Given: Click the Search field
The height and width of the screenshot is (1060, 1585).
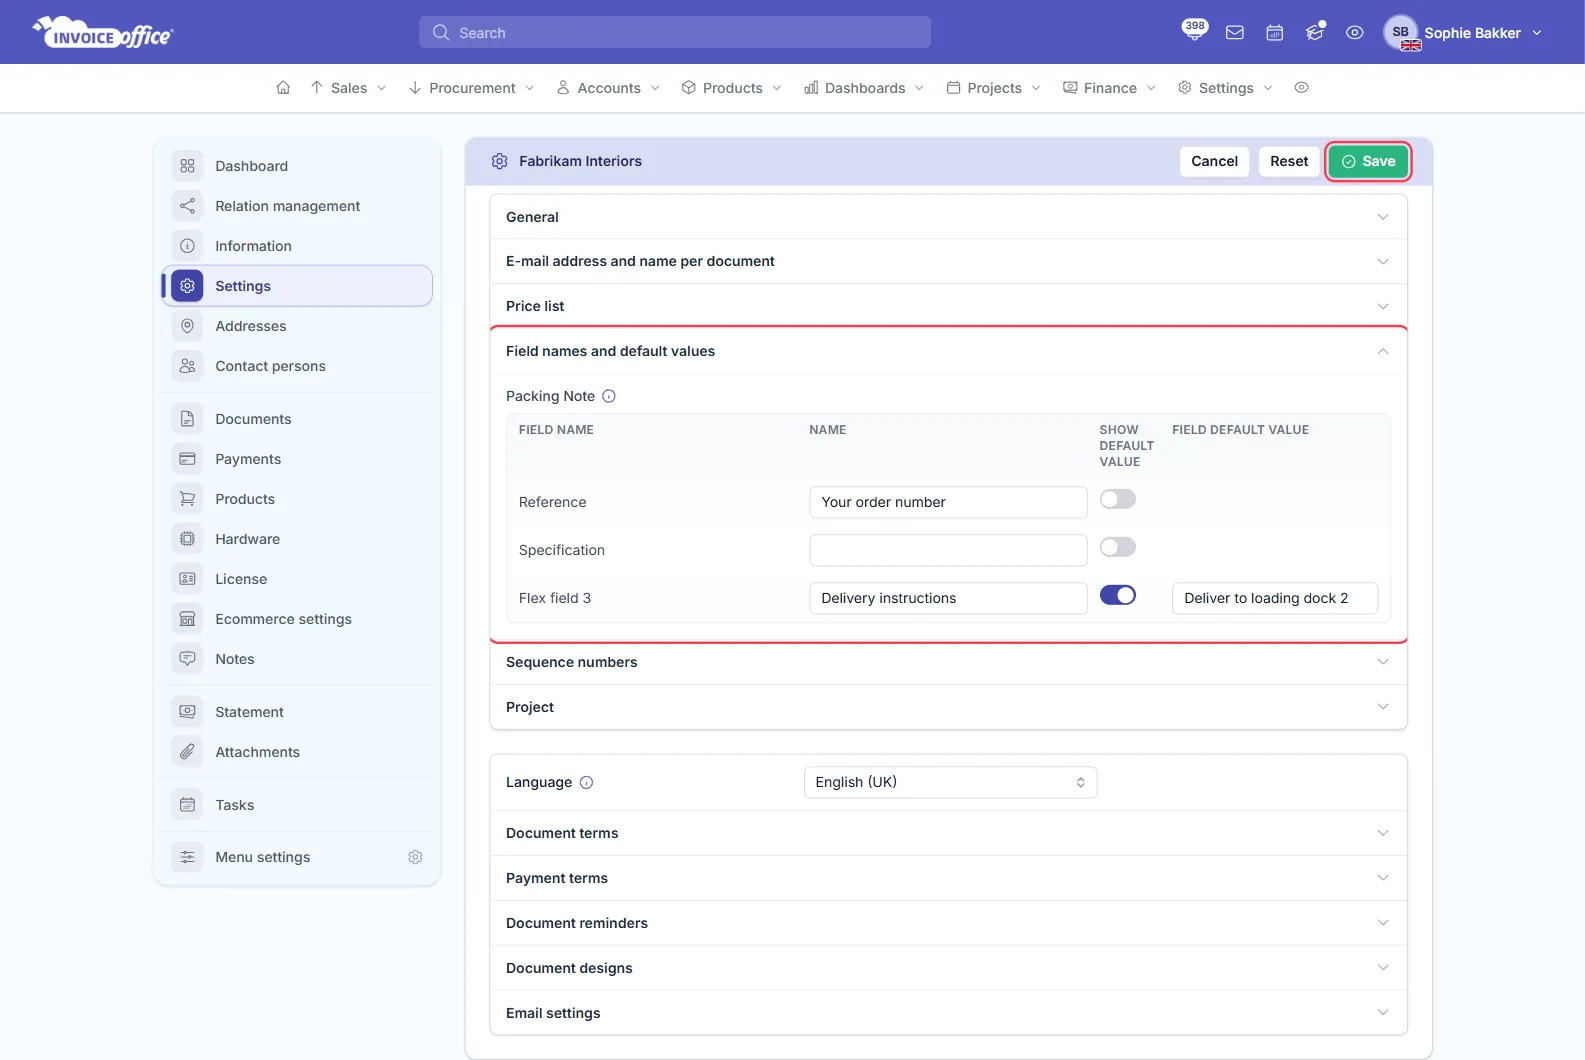Looking at the screenshot, I should tap(675, 32).
